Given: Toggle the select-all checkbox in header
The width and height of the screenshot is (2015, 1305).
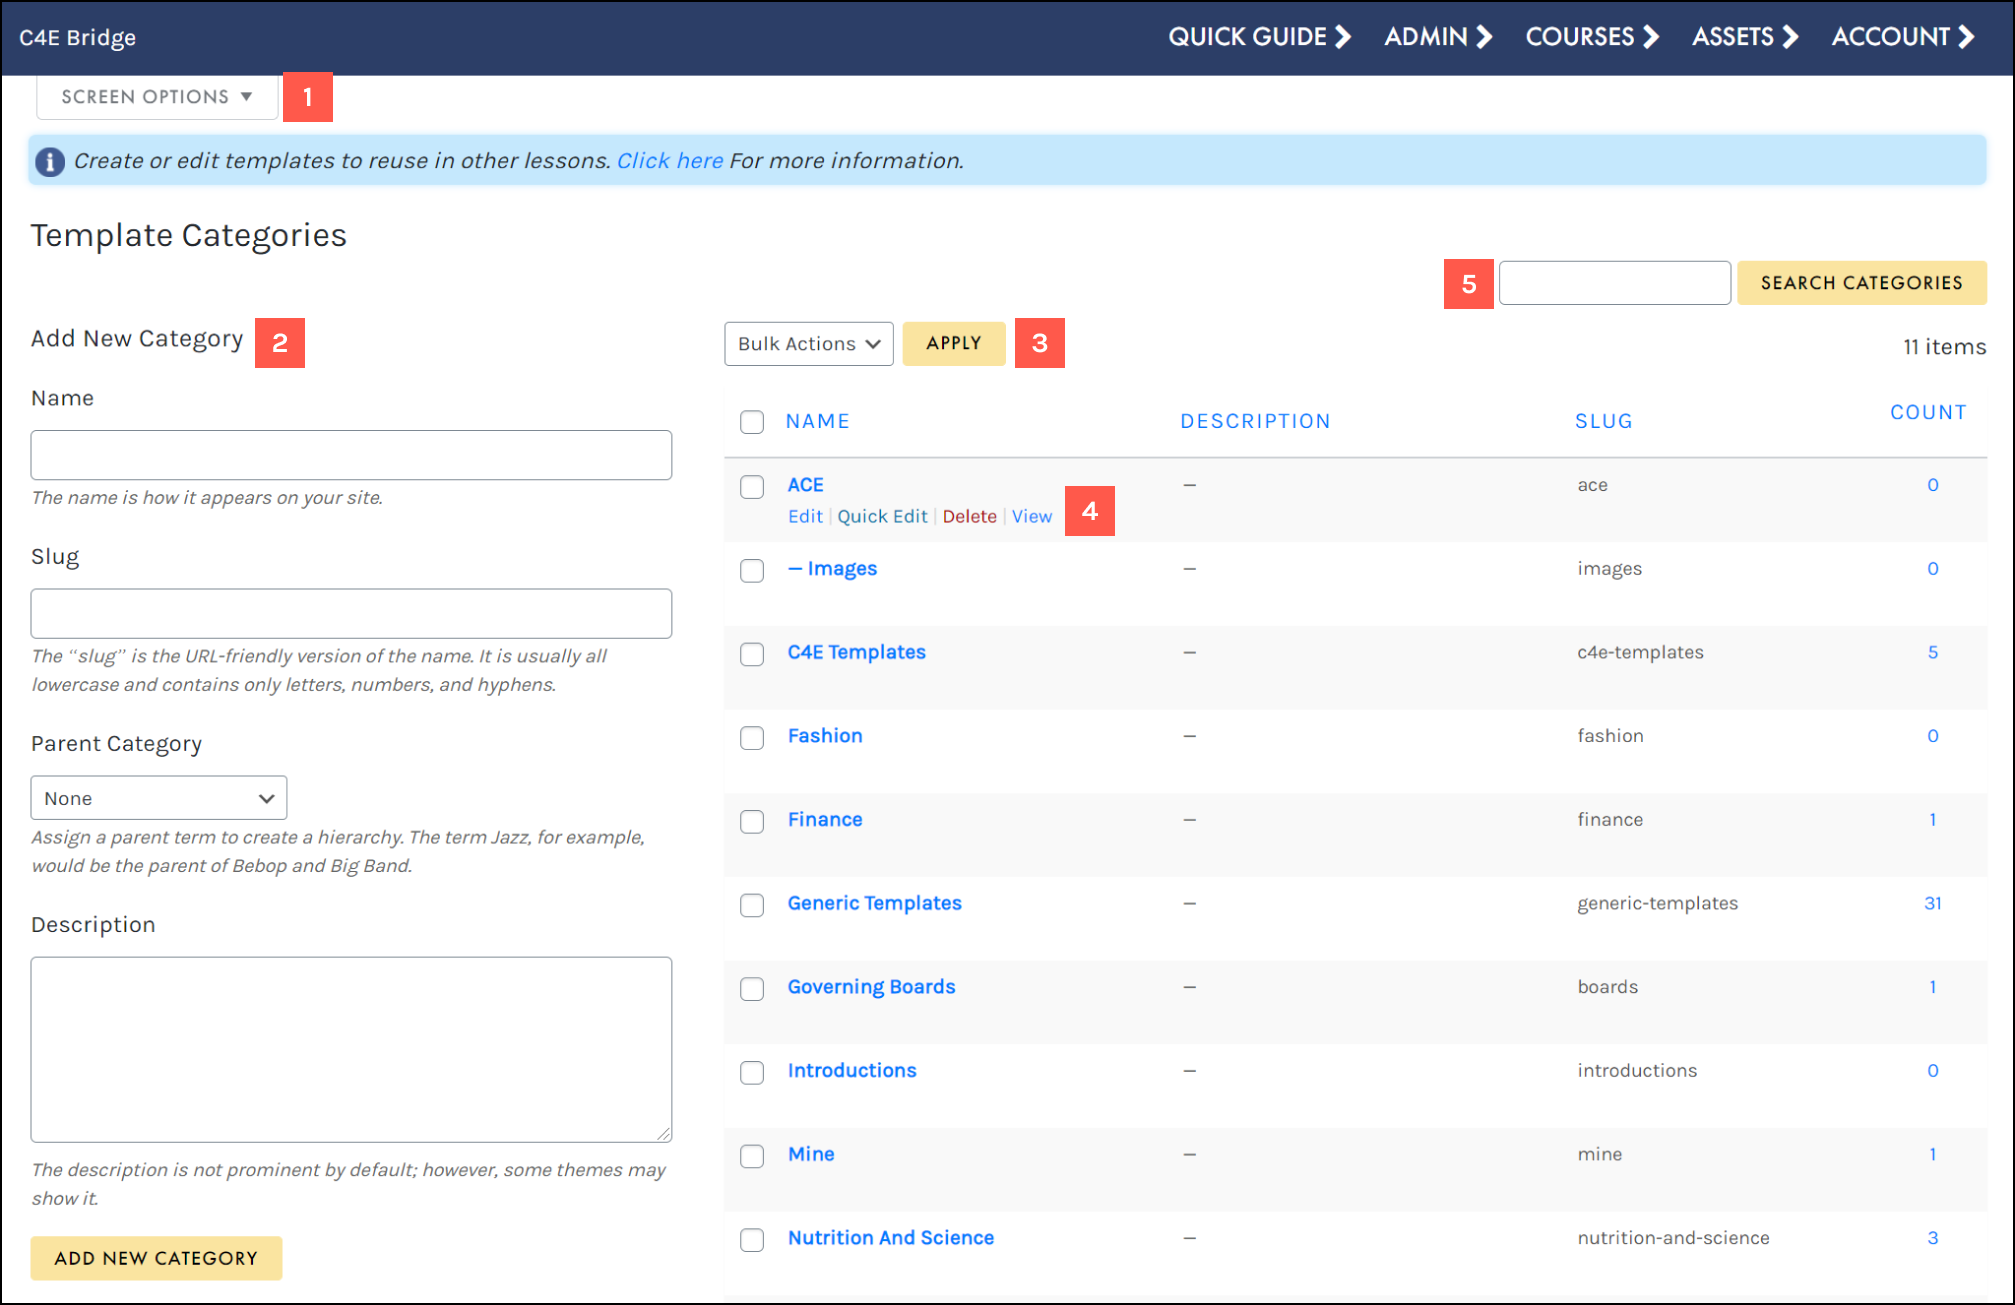Looking at the screenshot, I should tap(752, 422).
